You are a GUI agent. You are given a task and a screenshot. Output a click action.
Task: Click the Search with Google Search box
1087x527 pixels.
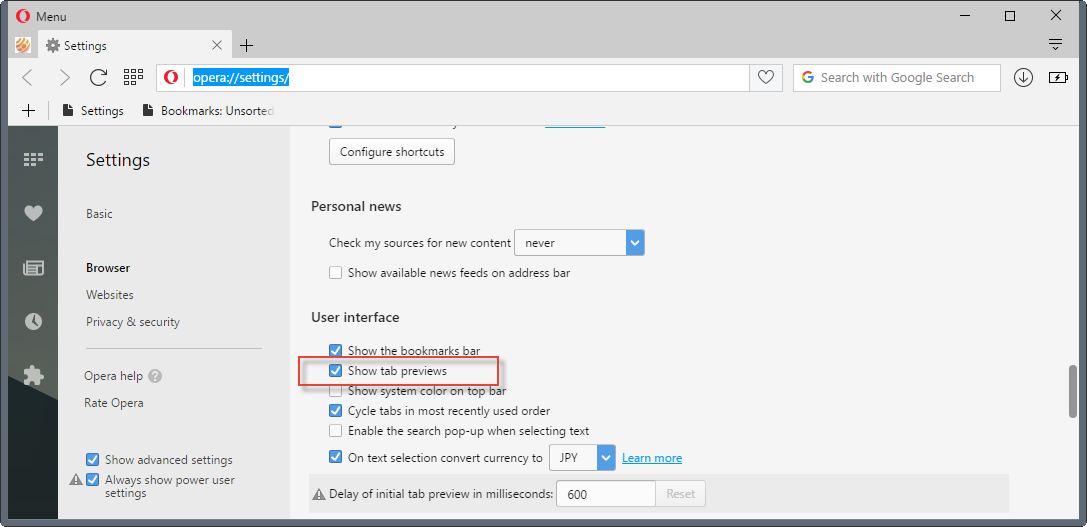click(897, 78)
